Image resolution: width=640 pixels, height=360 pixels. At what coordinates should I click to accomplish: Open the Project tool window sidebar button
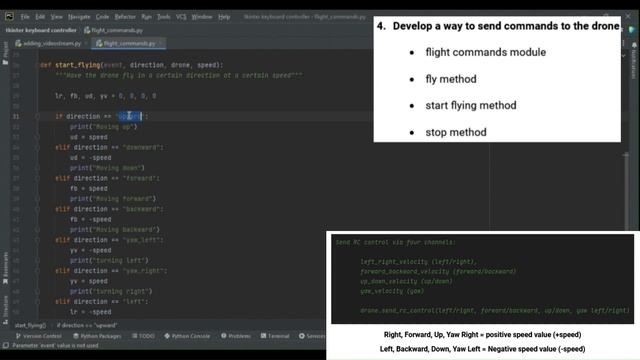5,53
